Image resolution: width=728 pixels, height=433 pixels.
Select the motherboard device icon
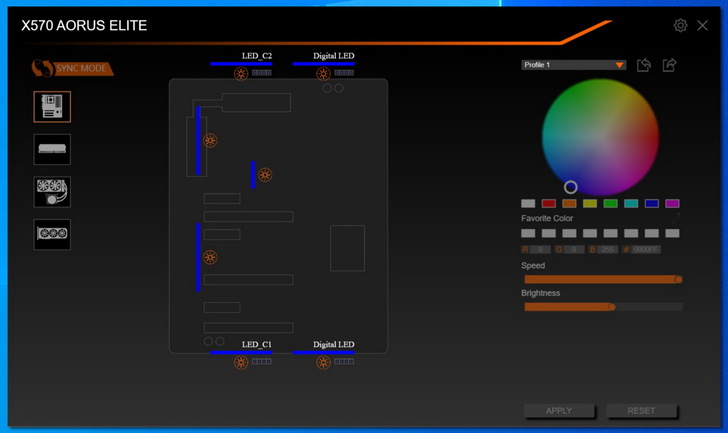pyautogui.click(x=52, y=107)
